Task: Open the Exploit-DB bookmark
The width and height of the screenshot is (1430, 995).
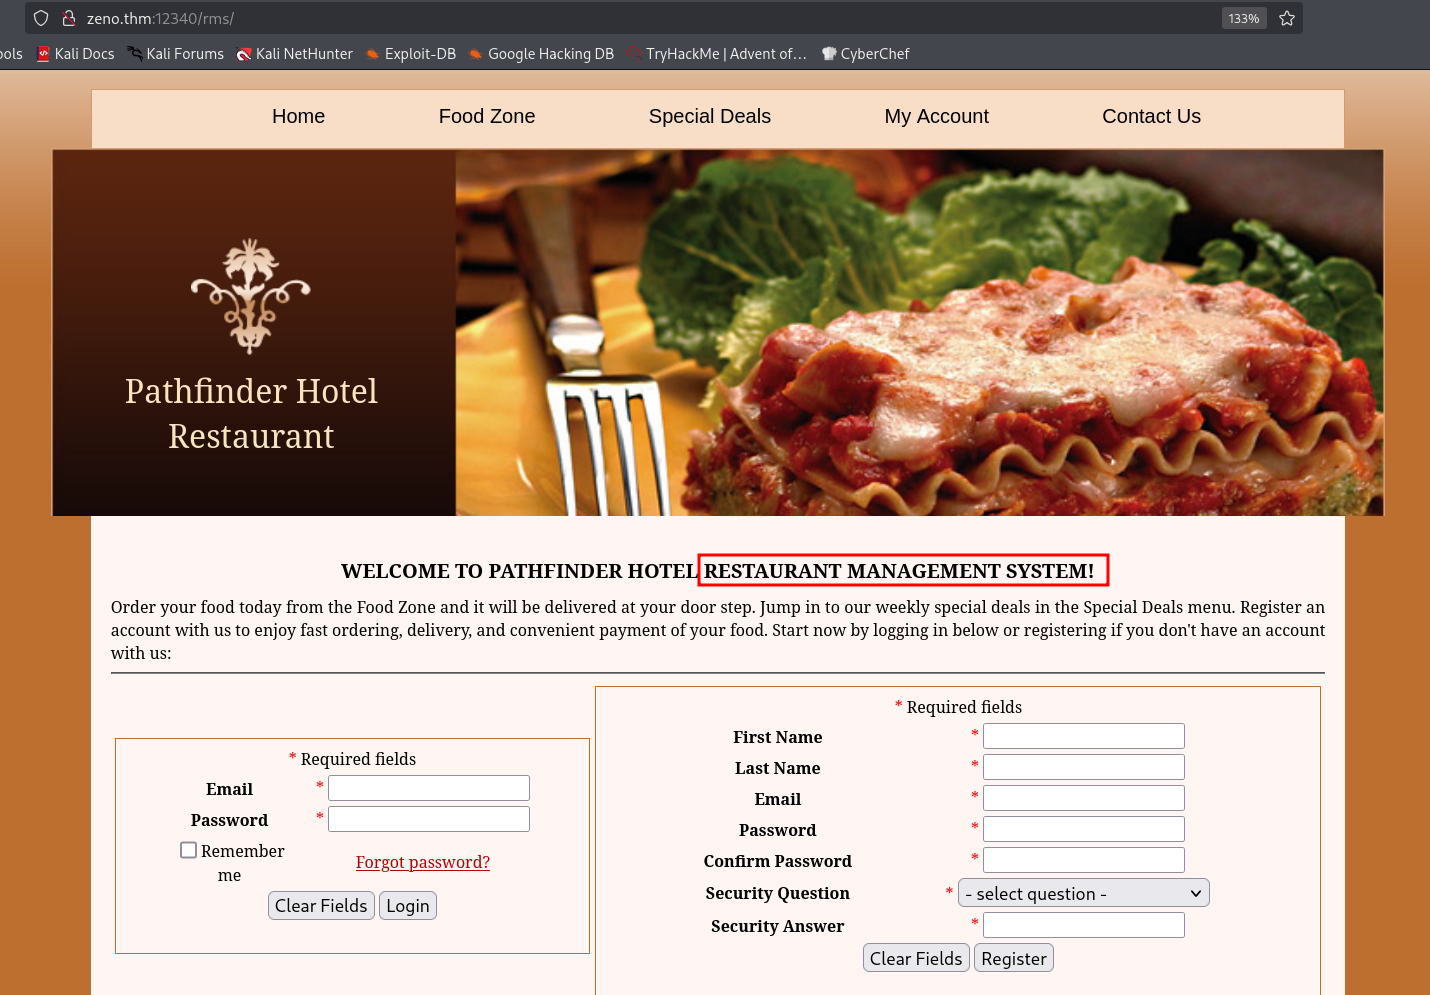Action: point(411,54)
